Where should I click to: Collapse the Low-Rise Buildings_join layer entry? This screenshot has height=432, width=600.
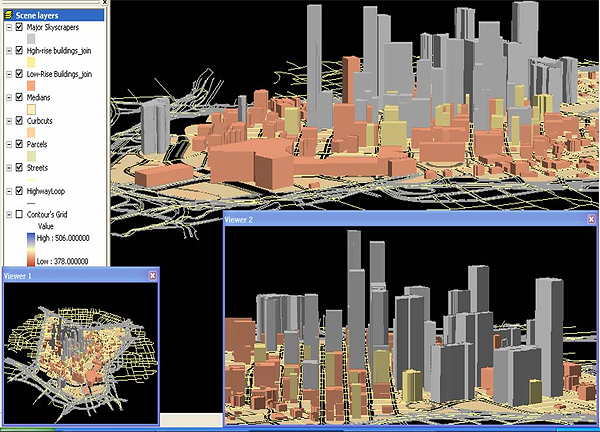click(x=9, y=74)
